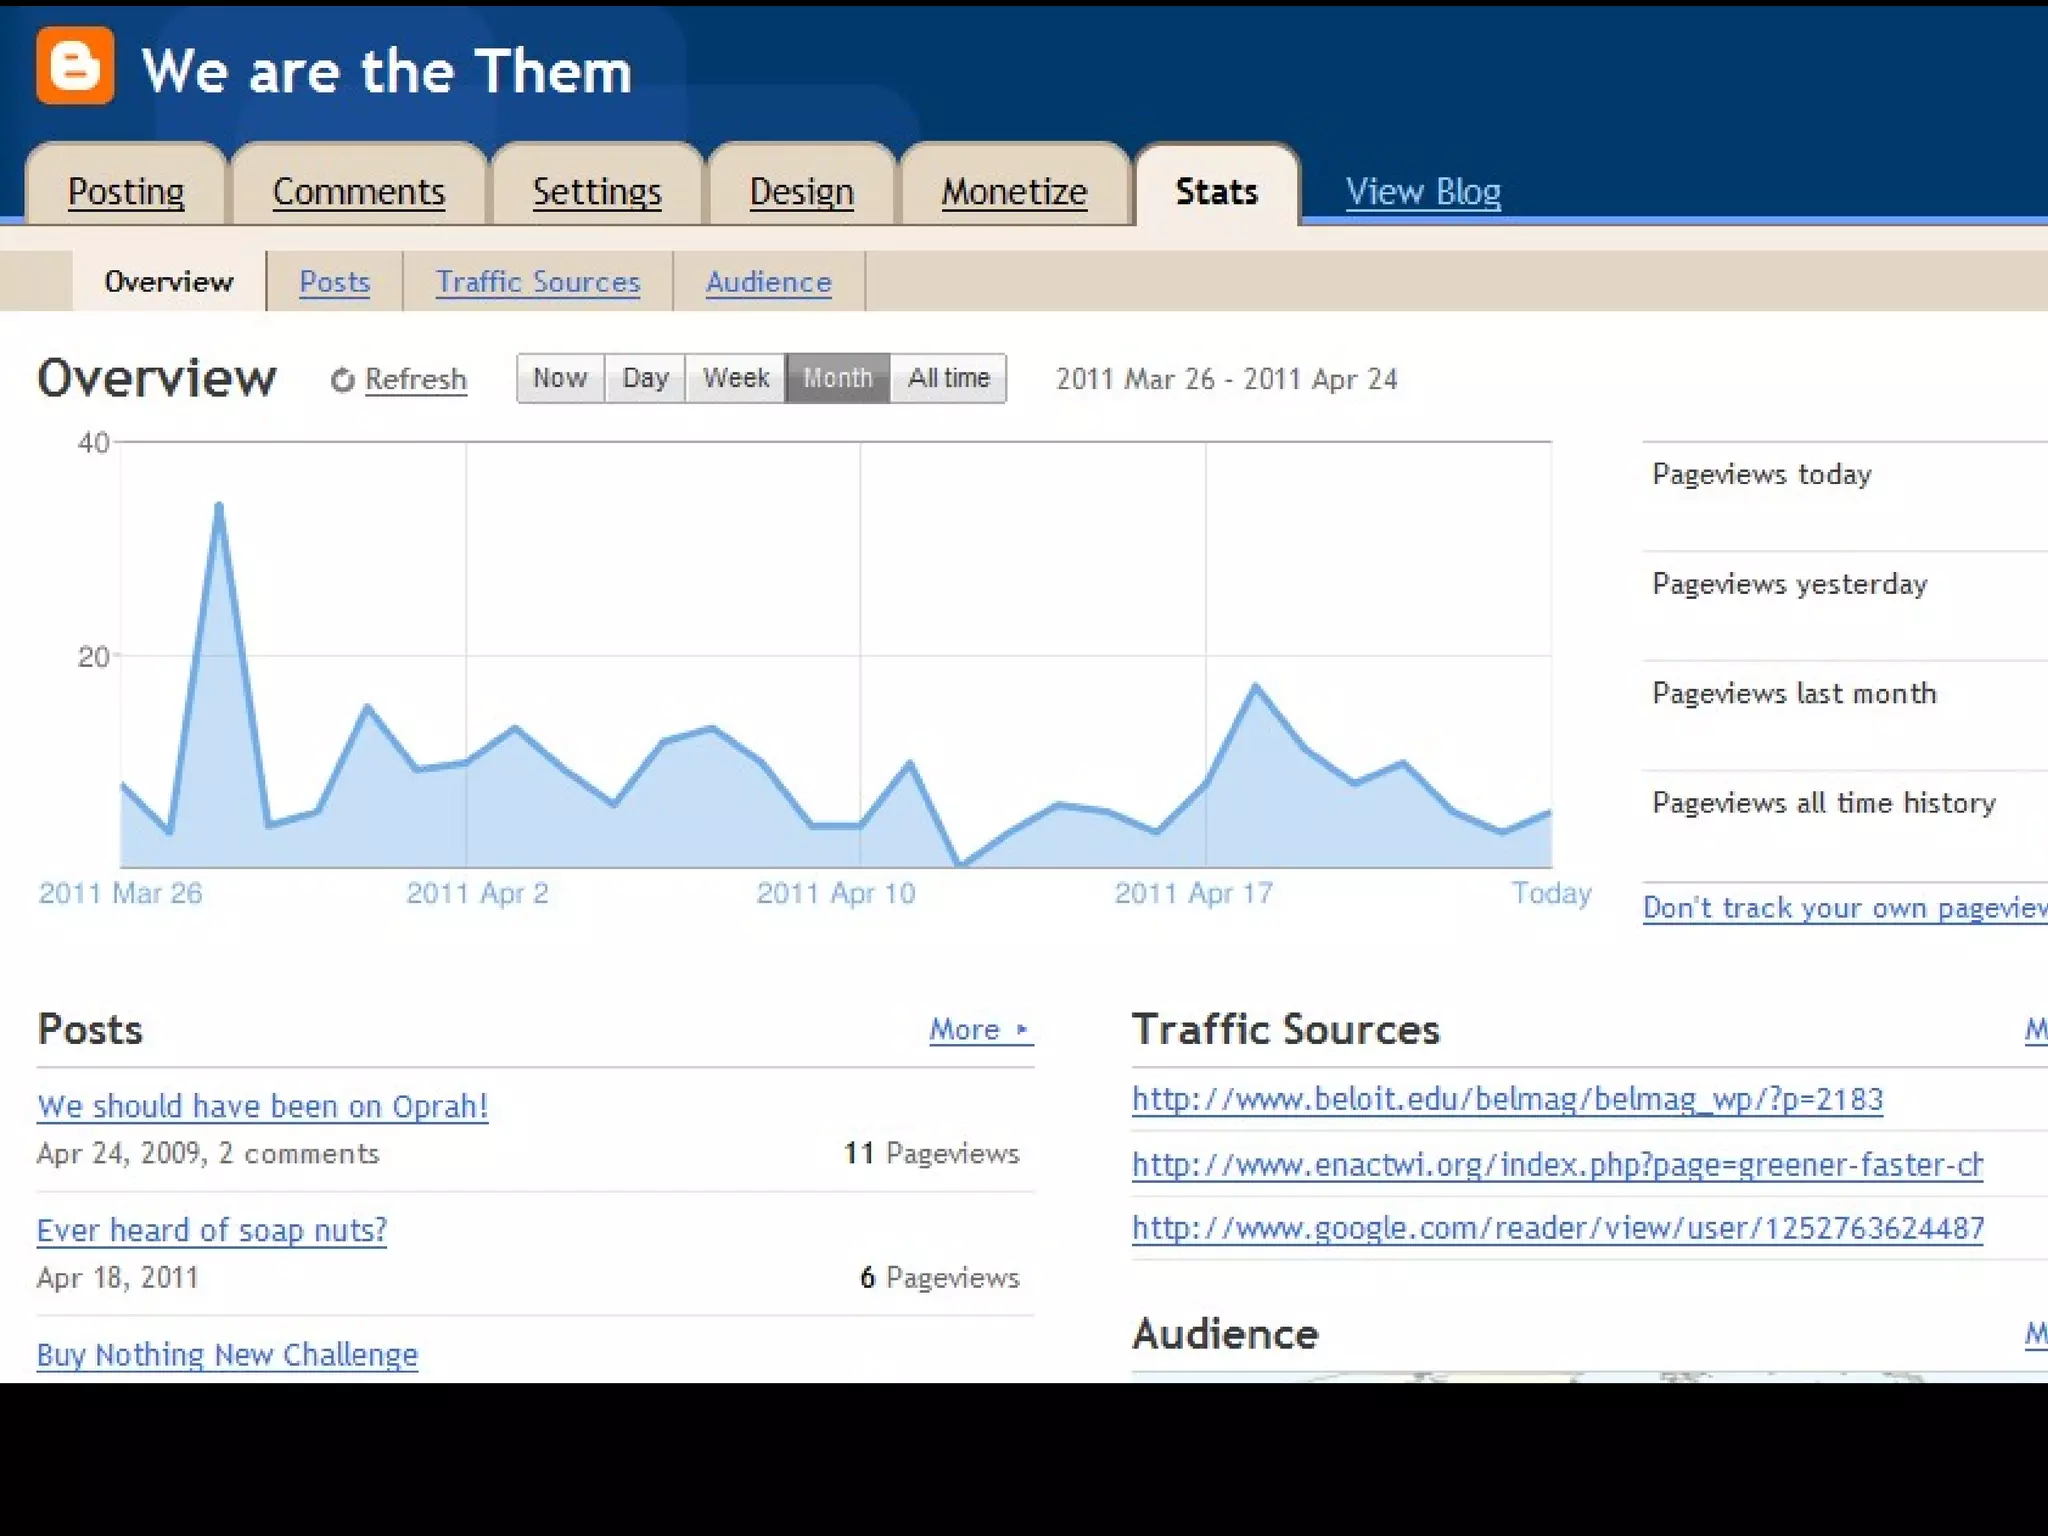
Task: Open the 'Ever heard of soap nuts?' post
Action: [211, 1230]
